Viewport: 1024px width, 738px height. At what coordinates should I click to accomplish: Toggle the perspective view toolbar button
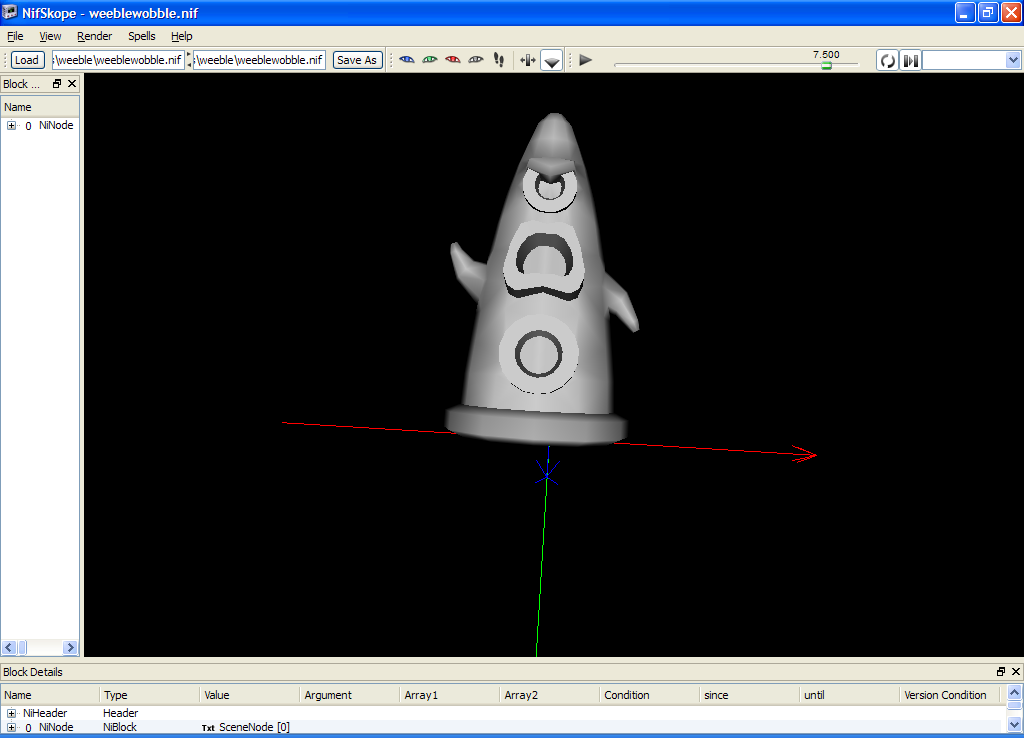[552, 60]
